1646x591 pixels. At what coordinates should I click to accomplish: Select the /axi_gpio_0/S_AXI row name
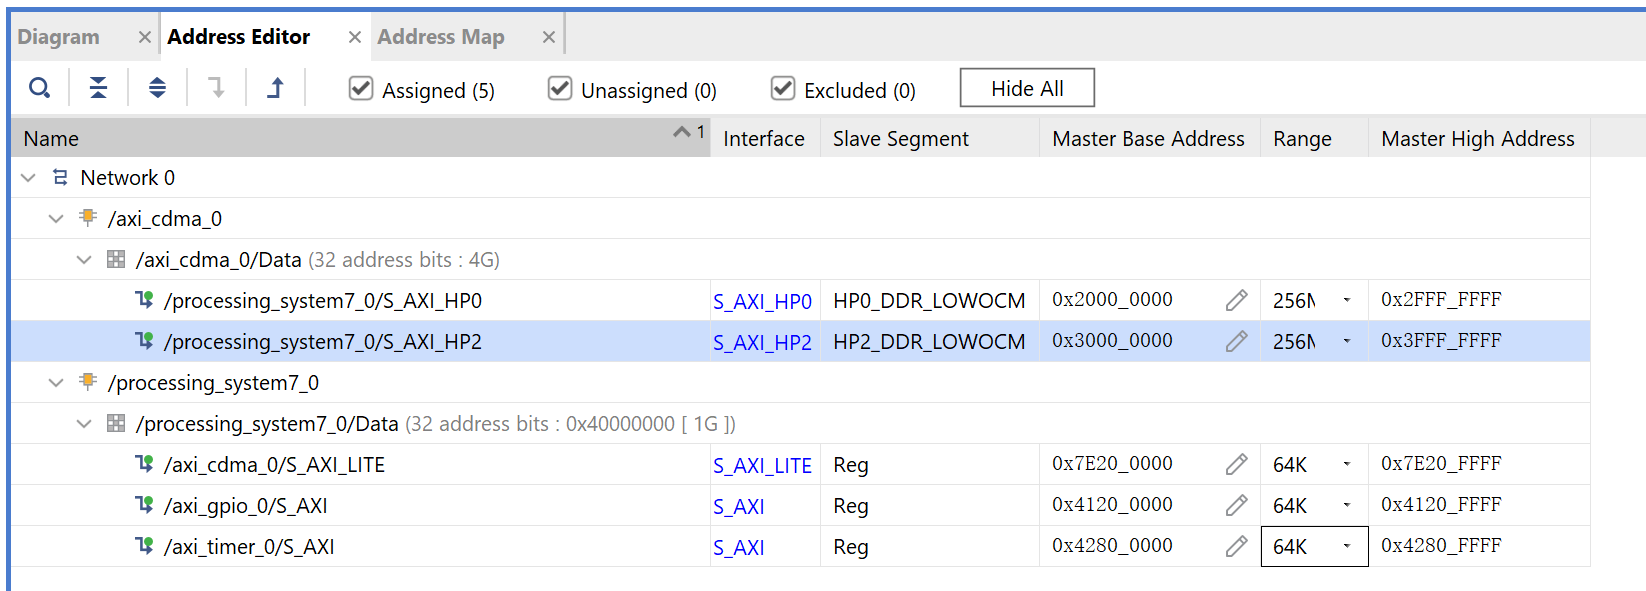tap(246, 506)
